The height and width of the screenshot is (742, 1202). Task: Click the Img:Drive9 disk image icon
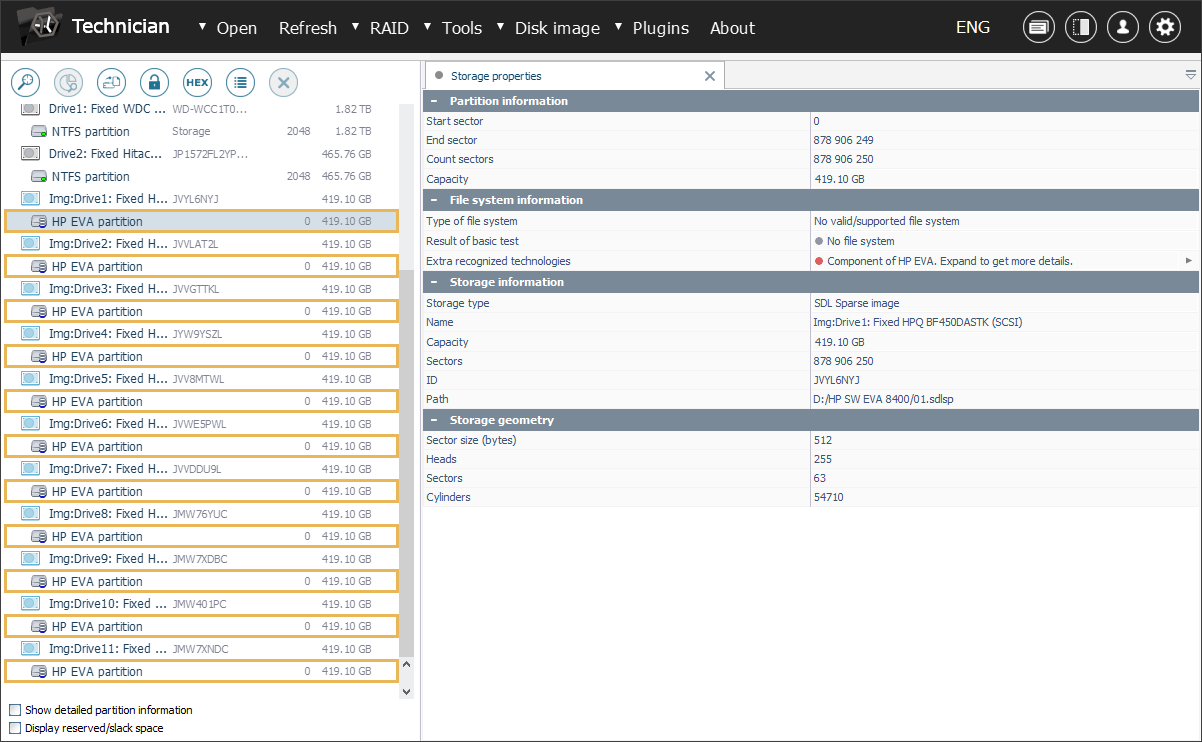click(31, 559)
